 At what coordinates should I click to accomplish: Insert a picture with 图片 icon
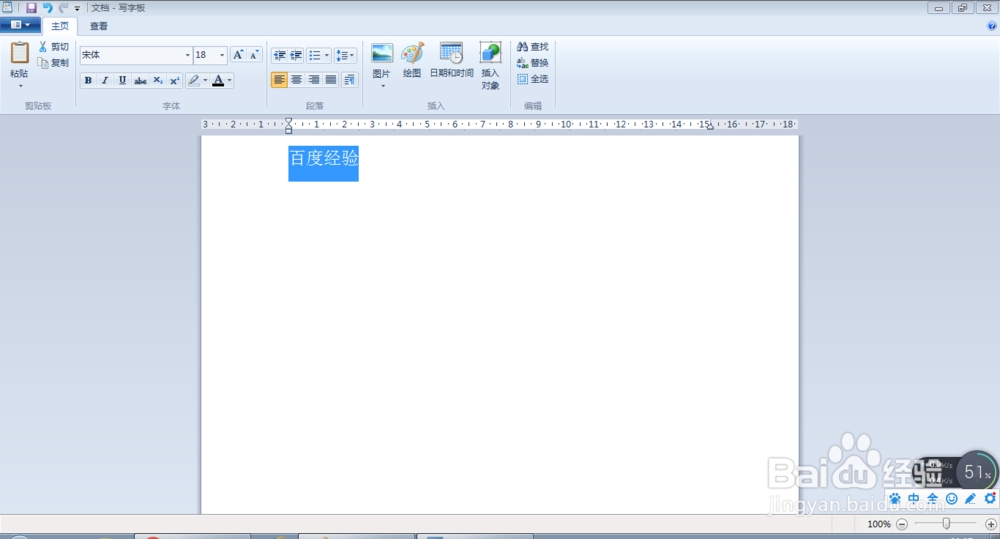tap(381, 54)
